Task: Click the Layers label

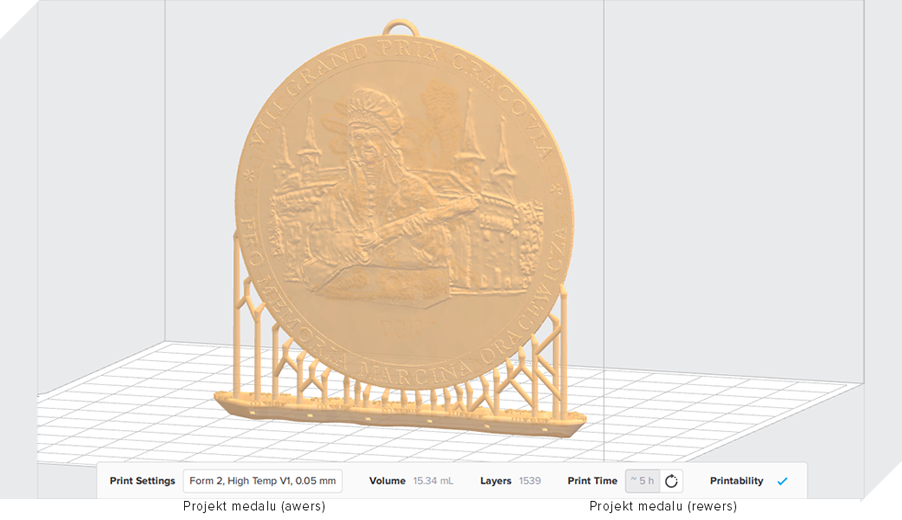Action: point(496,481)
